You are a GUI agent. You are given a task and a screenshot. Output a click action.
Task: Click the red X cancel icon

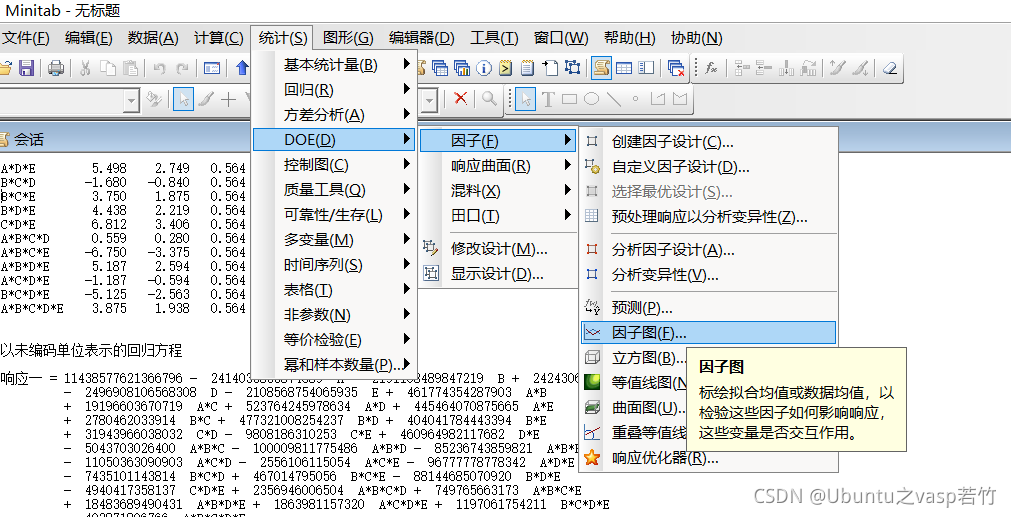[460, 98]
